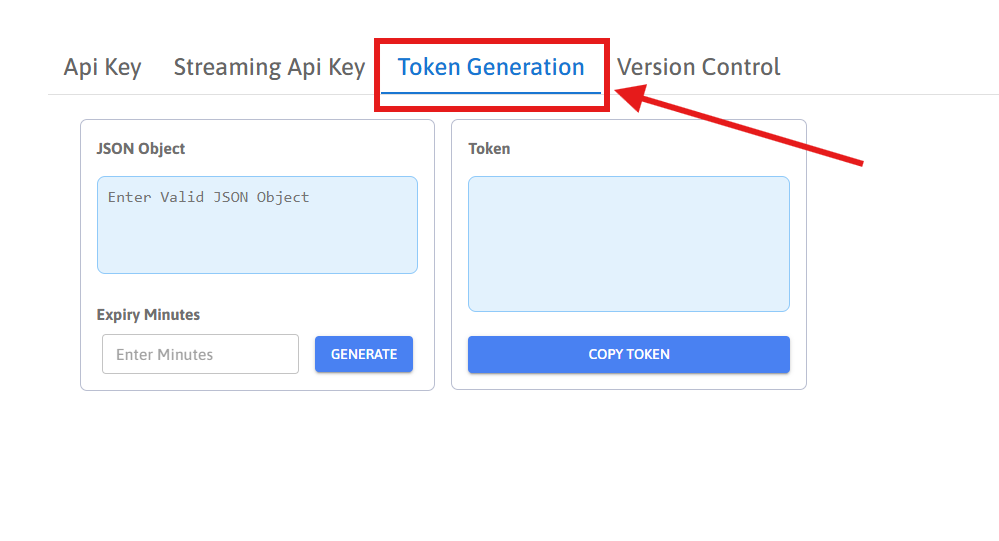Image resolution: width=999 pixels, height=541 pixels.
Task: Open the Streaming Api Key tab
Action: [x=269, y=68]
